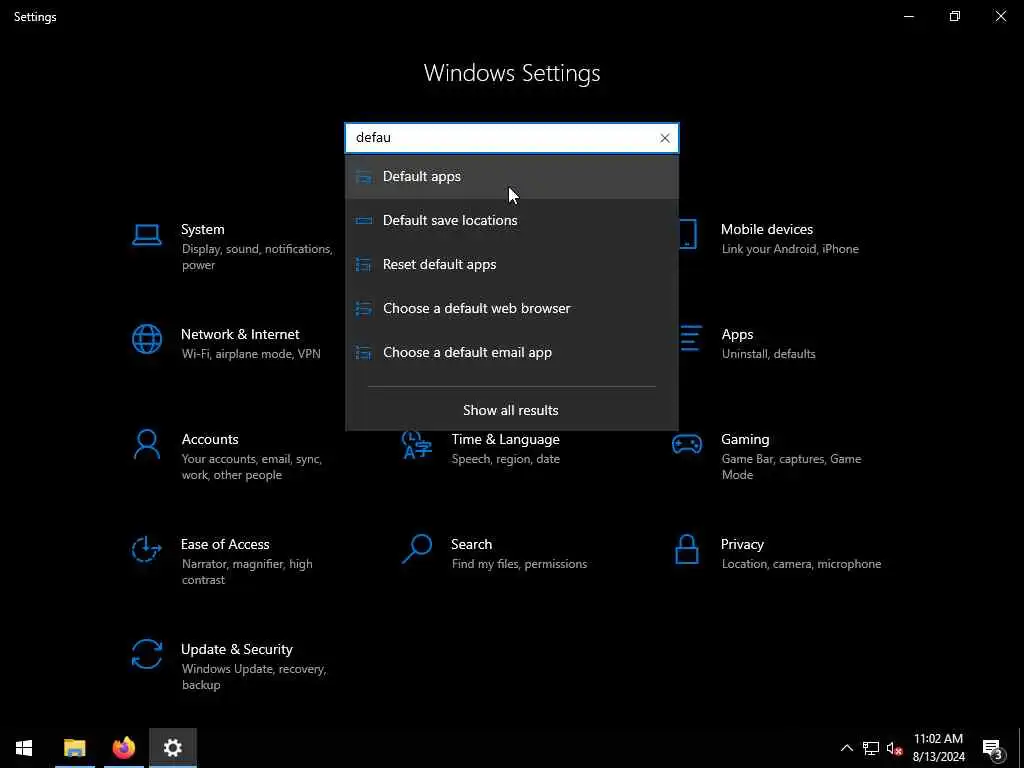Viewport: 1024px width, 768px height.
Task: Open the Update & Security arrows icon
Action: [146, 654]
